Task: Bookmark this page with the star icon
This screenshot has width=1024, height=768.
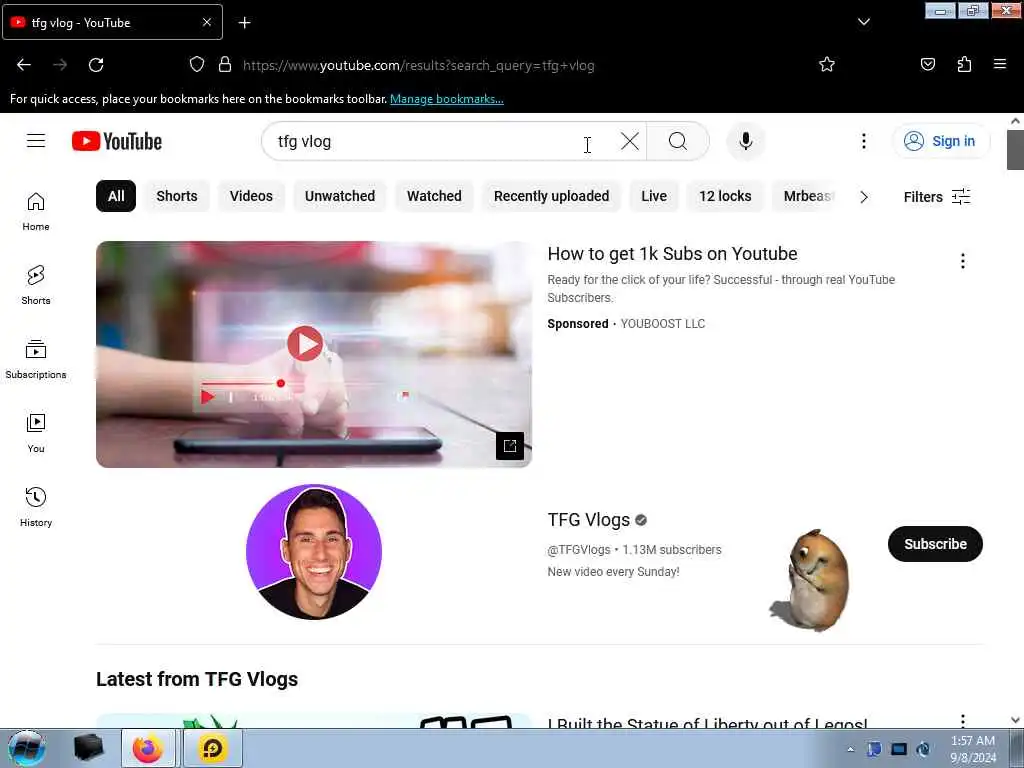Action: click(827, 65)
